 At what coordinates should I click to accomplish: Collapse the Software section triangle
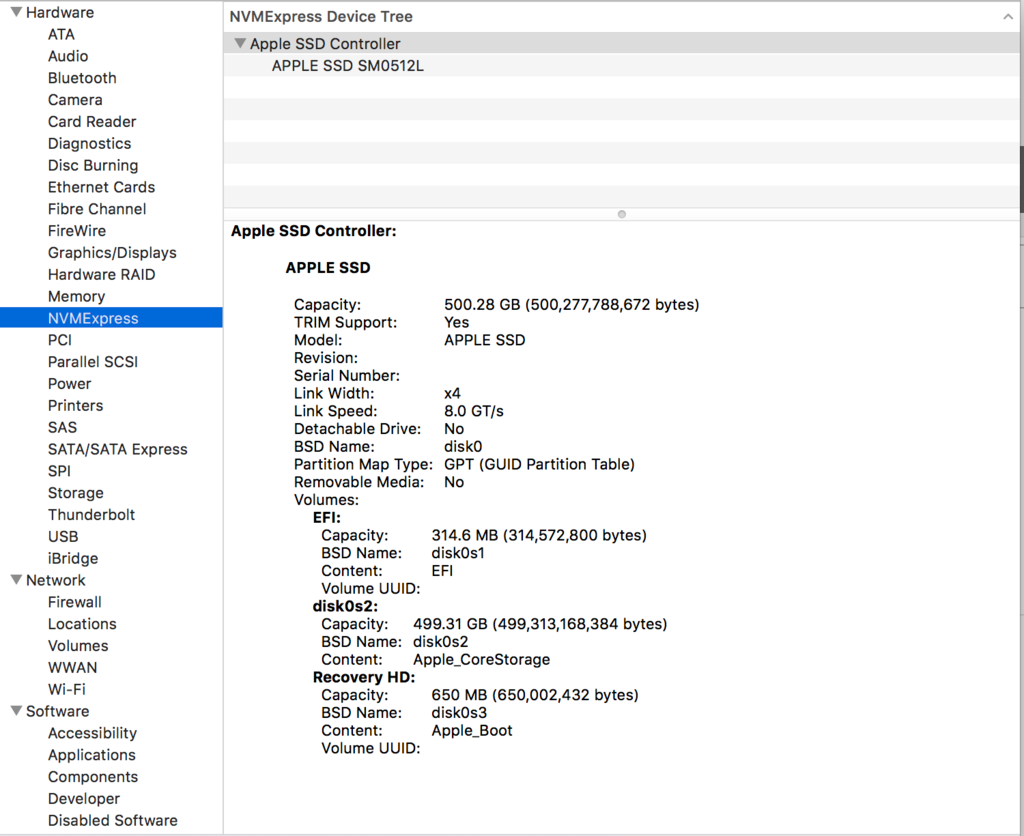pos(16,711)
